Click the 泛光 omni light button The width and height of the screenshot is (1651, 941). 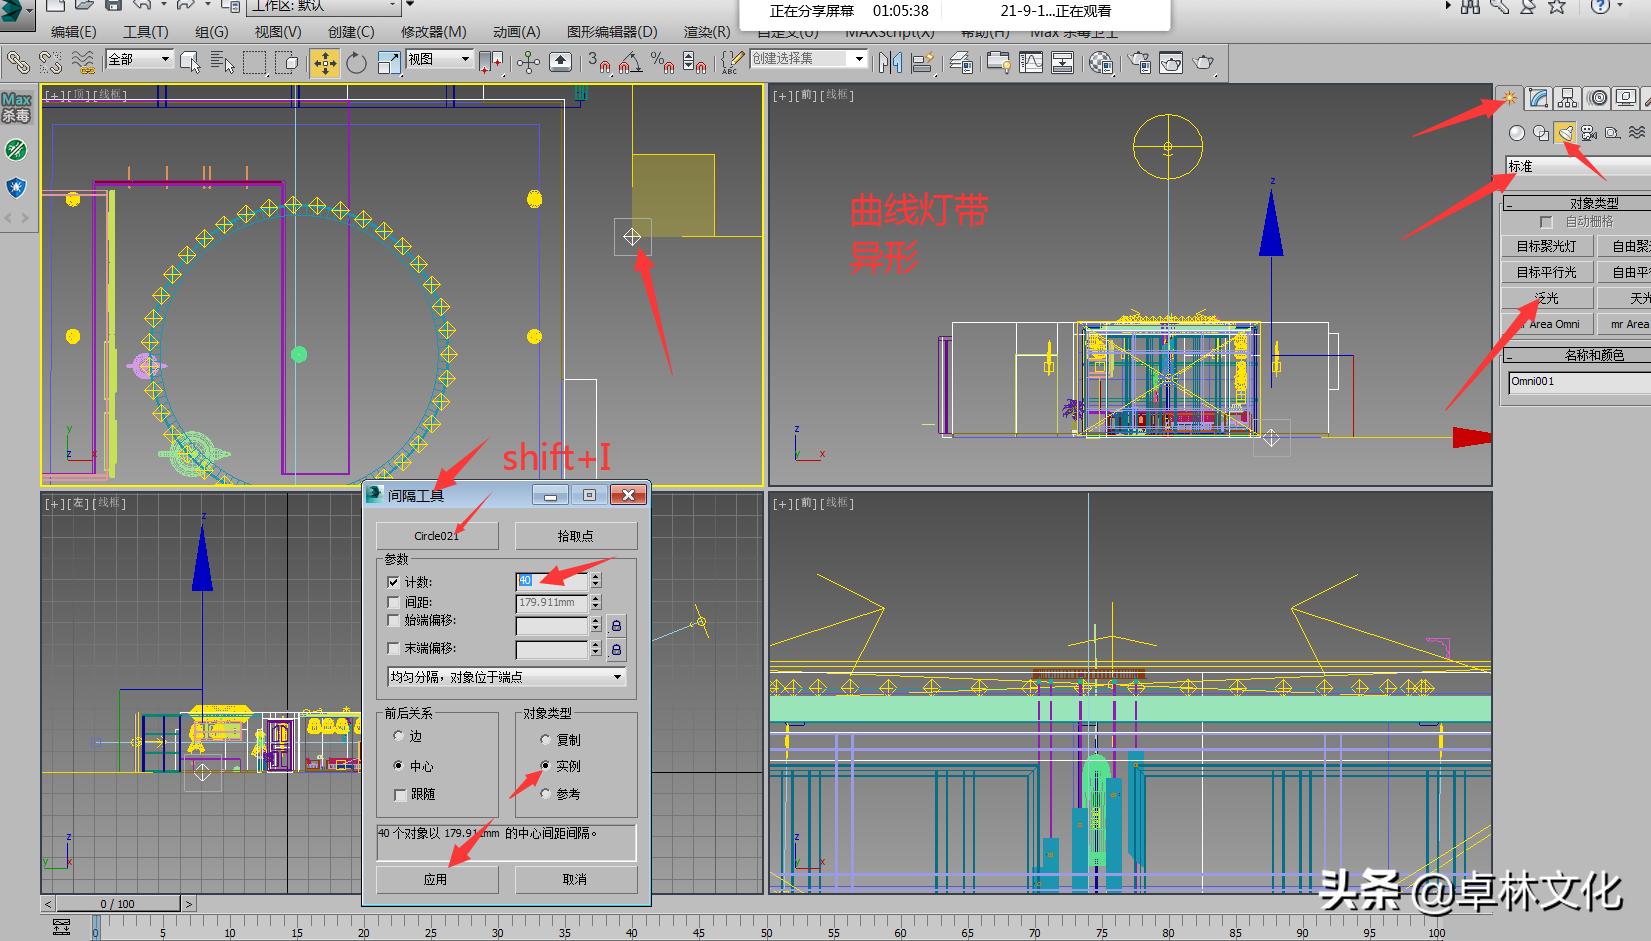click(x=1546, y=298)
